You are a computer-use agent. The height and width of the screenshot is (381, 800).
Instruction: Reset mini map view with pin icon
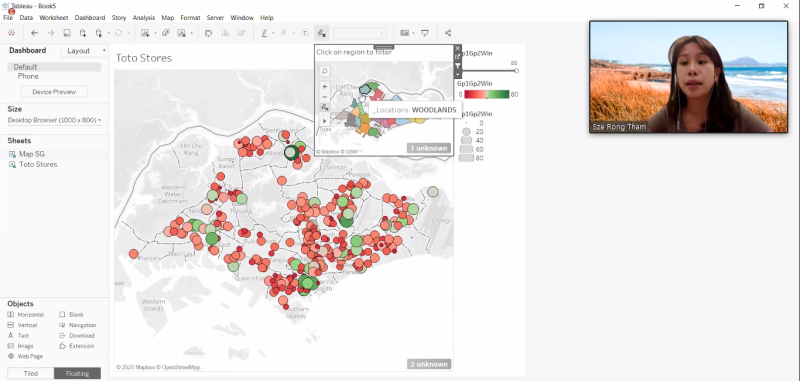pyautogui.click(x=324, y=107)
